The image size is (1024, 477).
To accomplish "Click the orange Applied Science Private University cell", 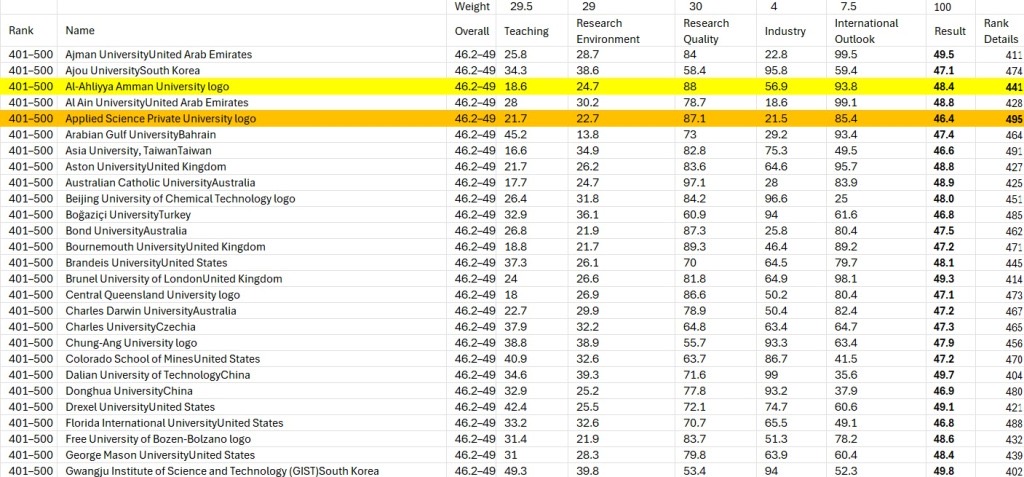I will point(160,119).
